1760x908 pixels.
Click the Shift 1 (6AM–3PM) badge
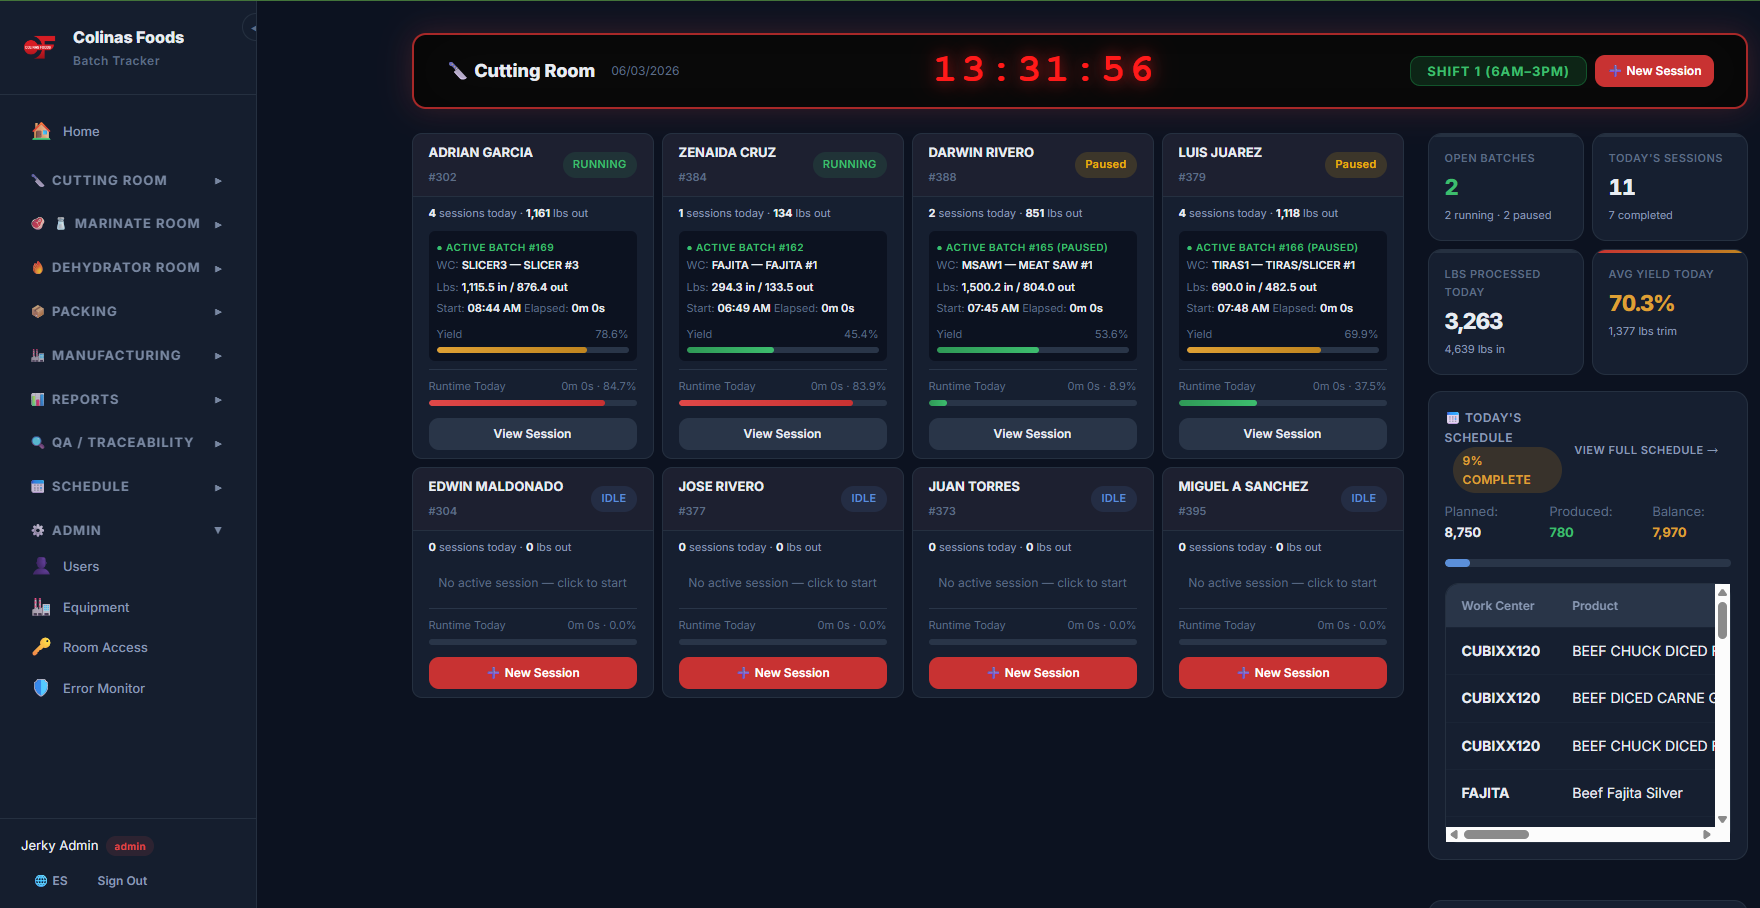click(x=1498, y=71)
